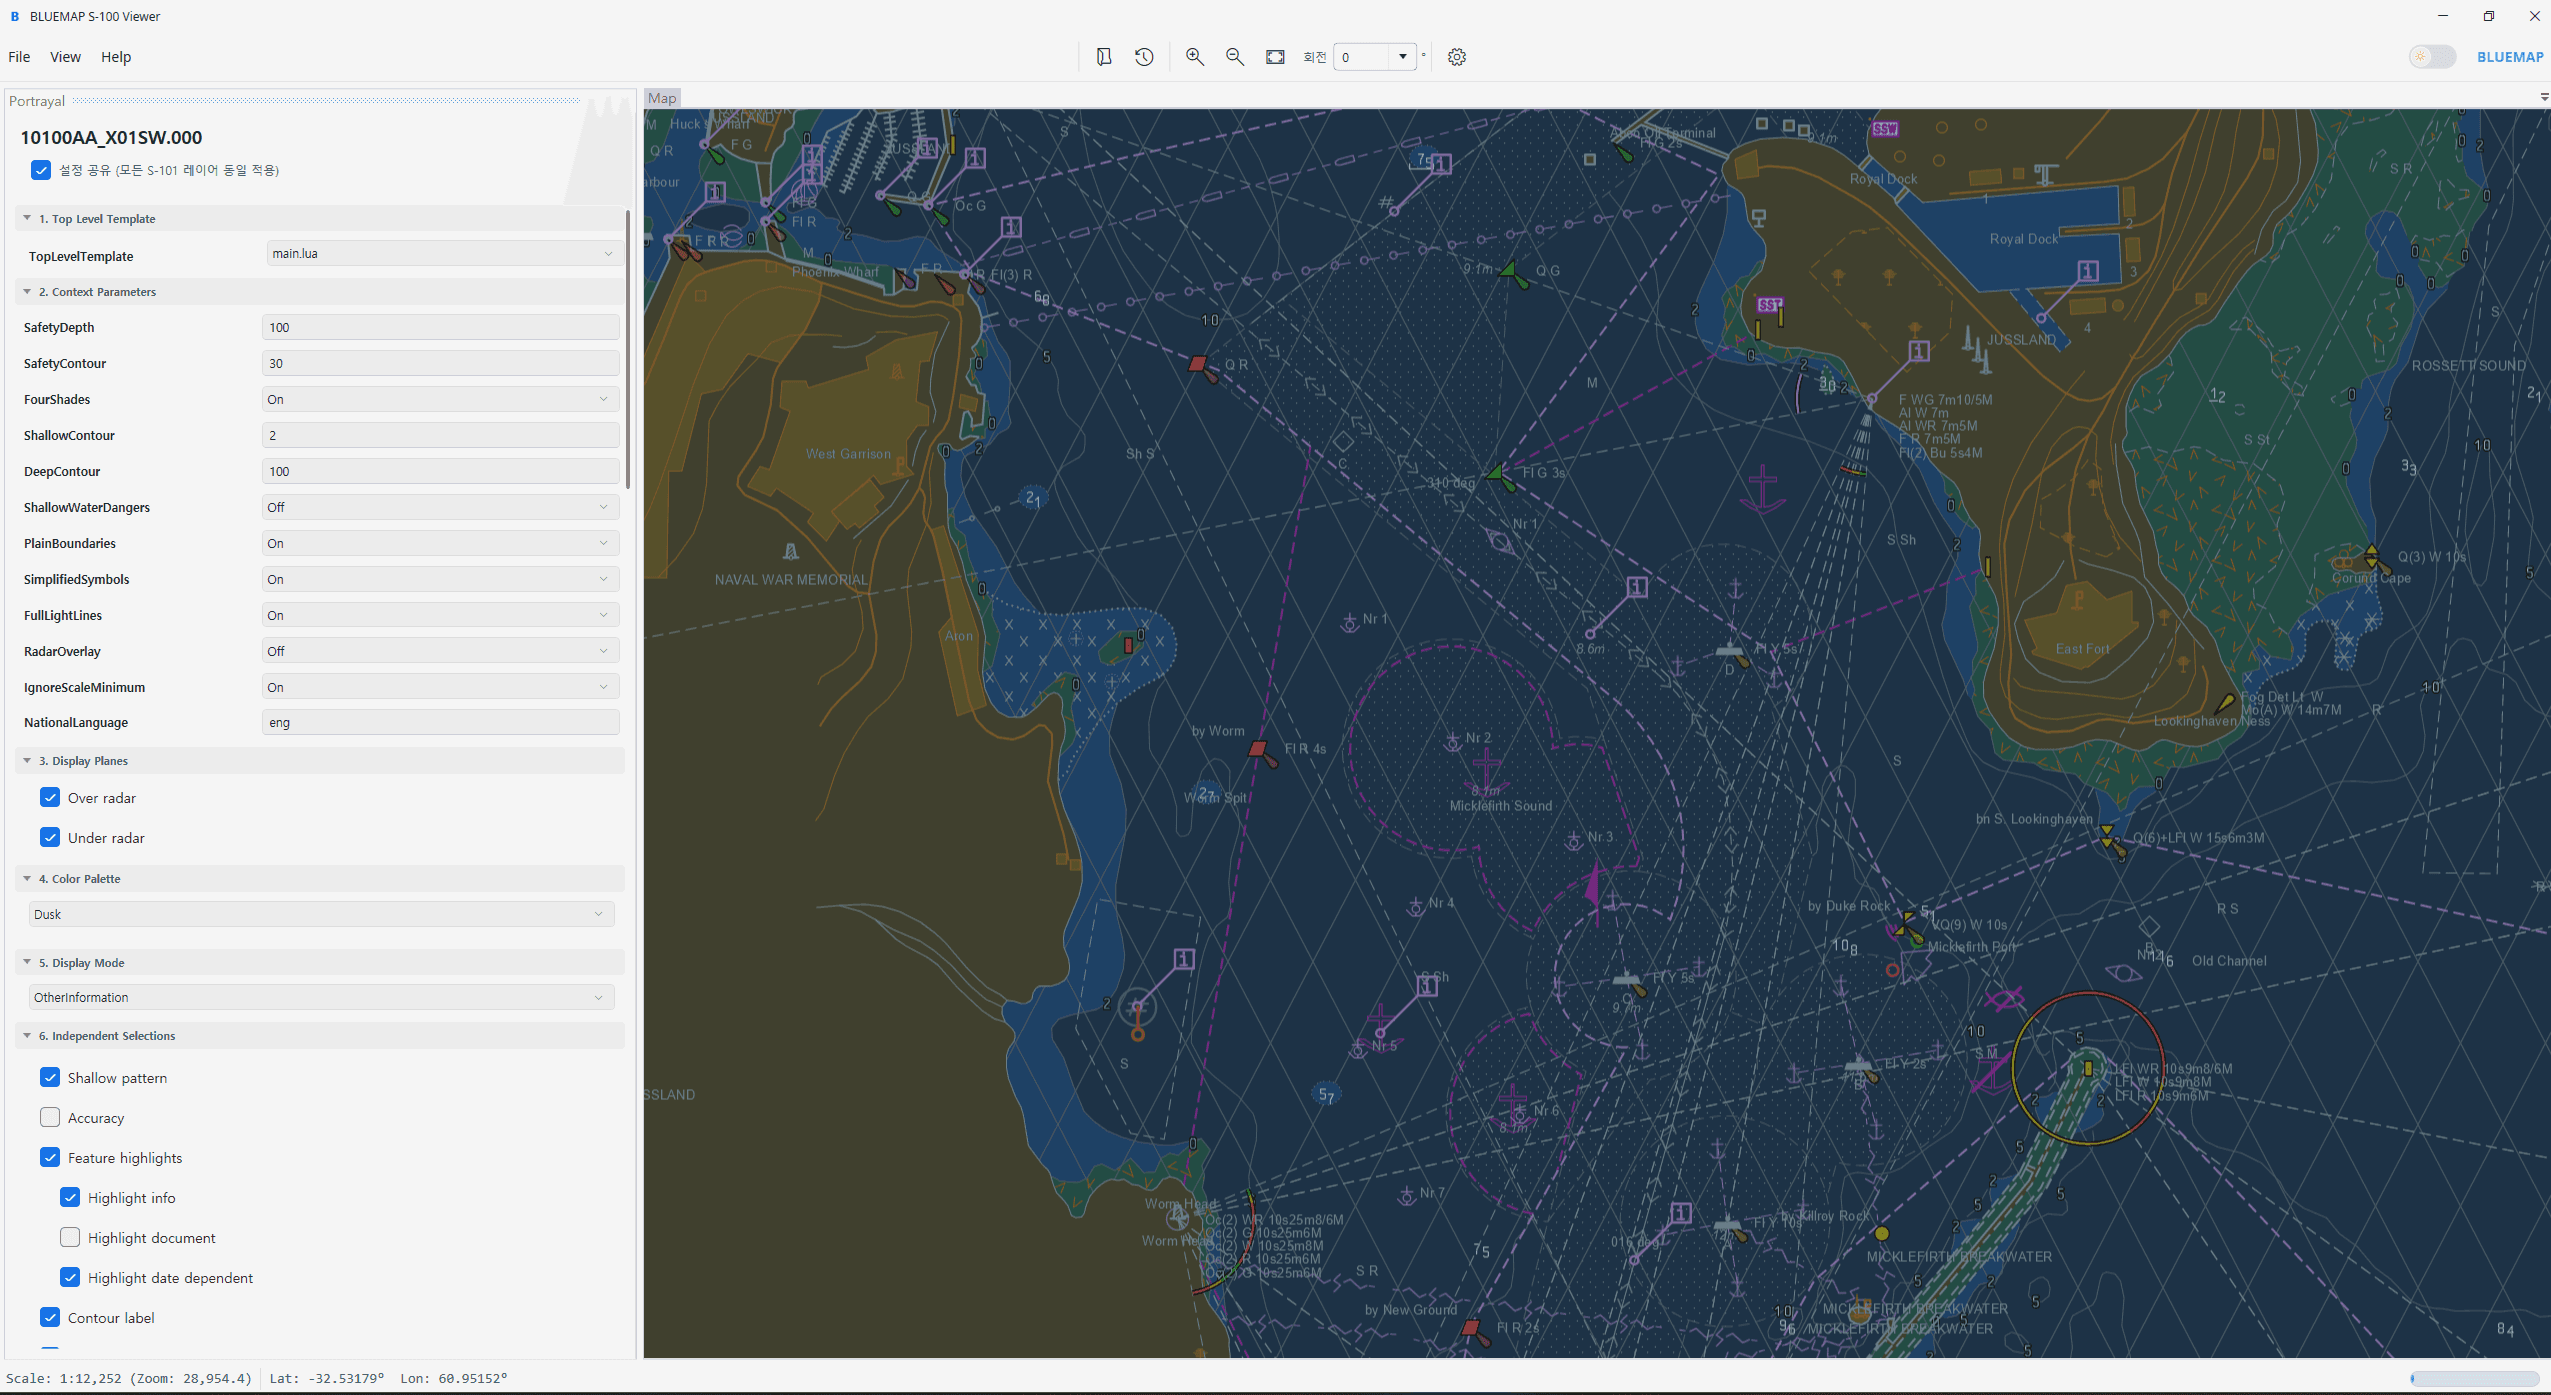
Task: Open the settings gear icon
Action: coord(1457,57)
